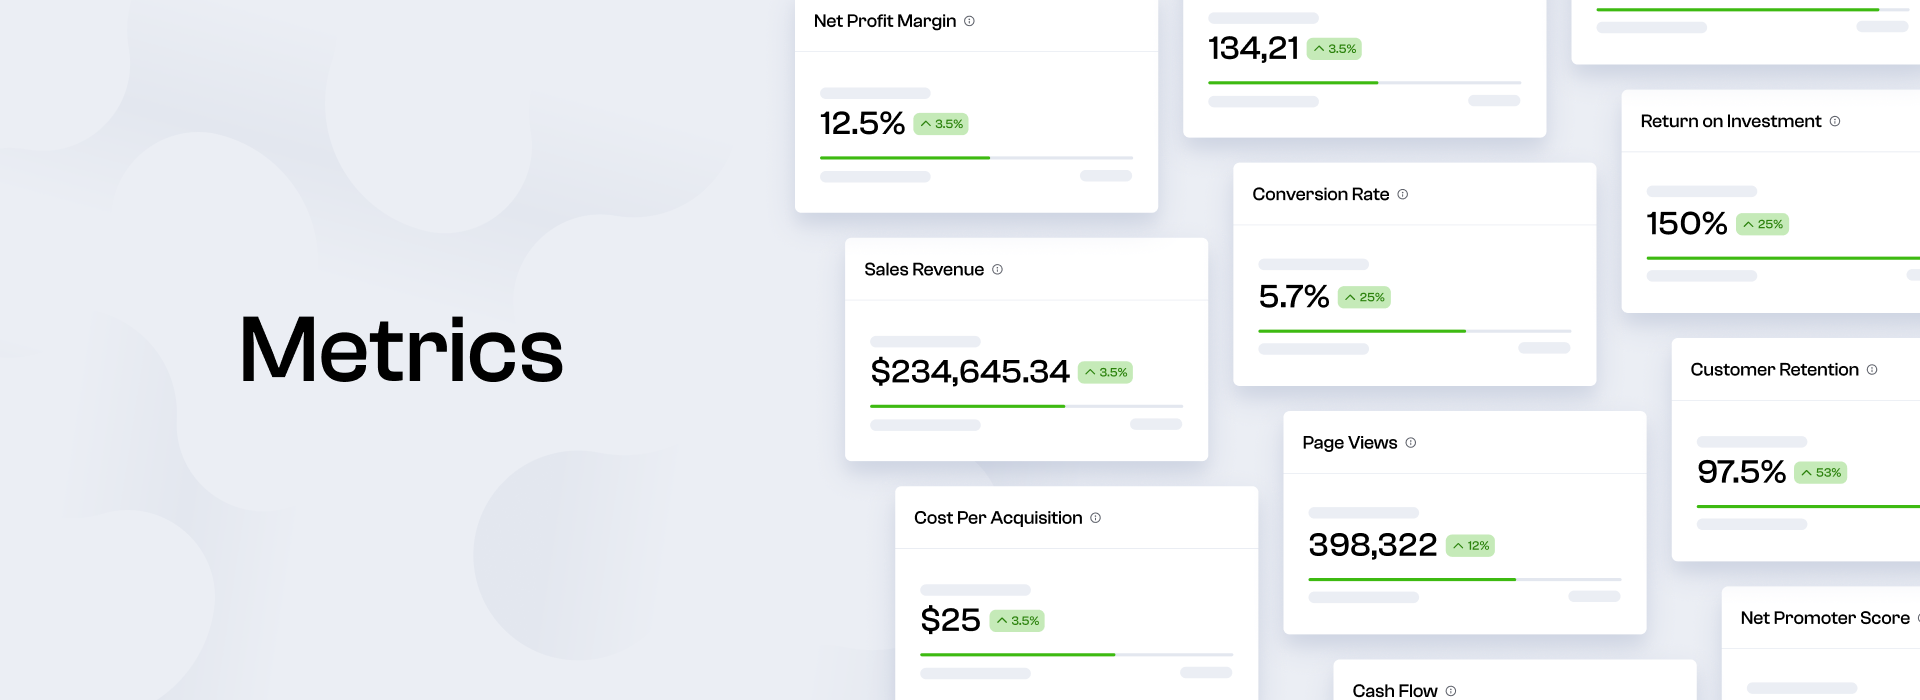Viewport: 1920px width, 700px height.
Task: Click the 25% badge beside 150%
Action: (1762, 224)
